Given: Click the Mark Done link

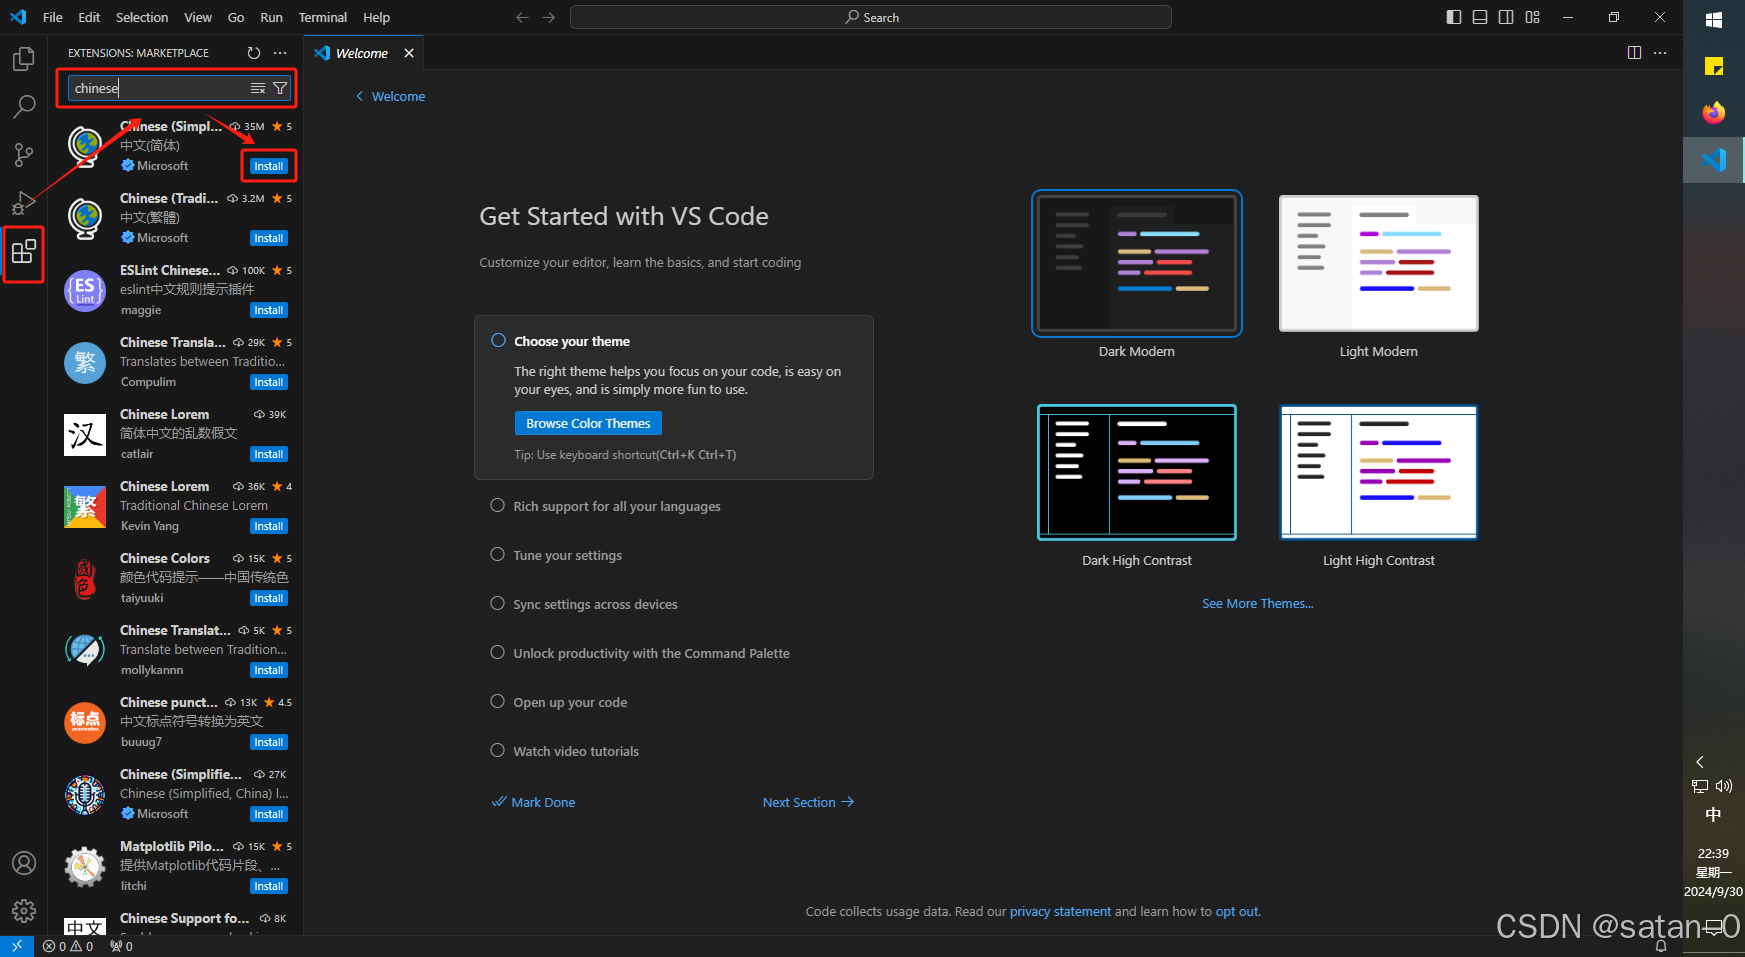Looking at the screenshot, I should point(534,802).
